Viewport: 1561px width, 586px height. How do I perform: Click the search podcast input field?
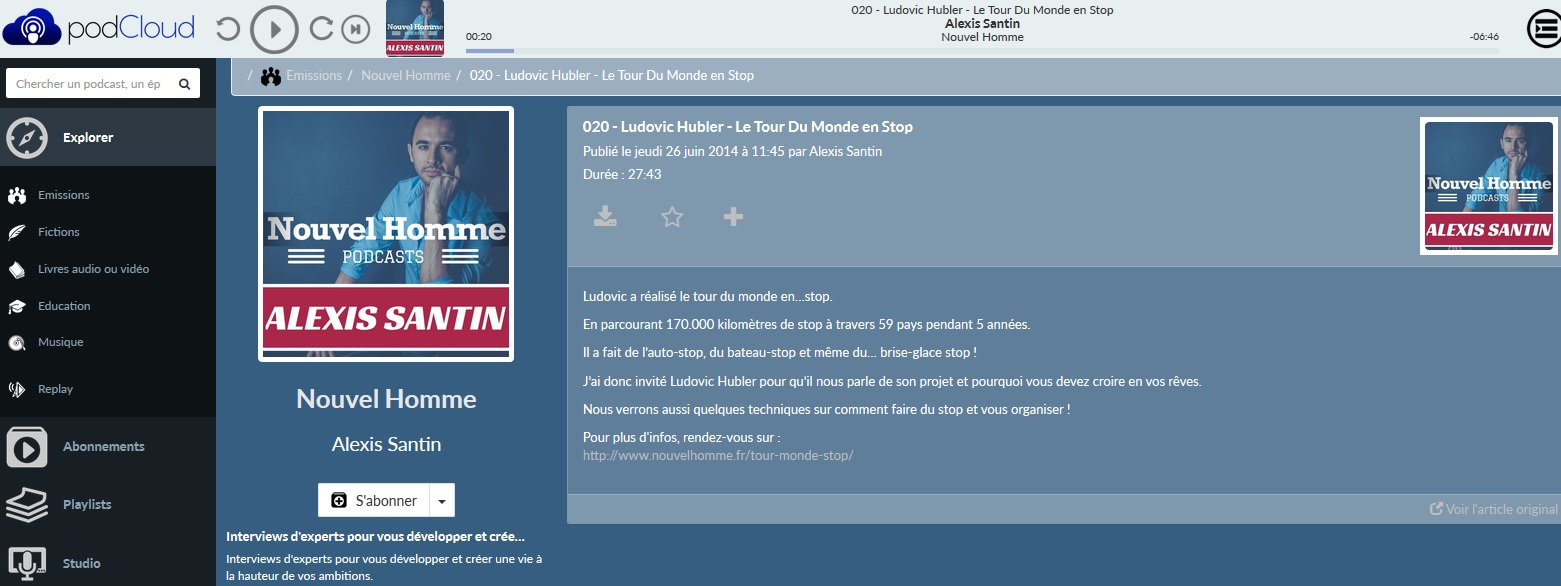(x=89, y=84)
